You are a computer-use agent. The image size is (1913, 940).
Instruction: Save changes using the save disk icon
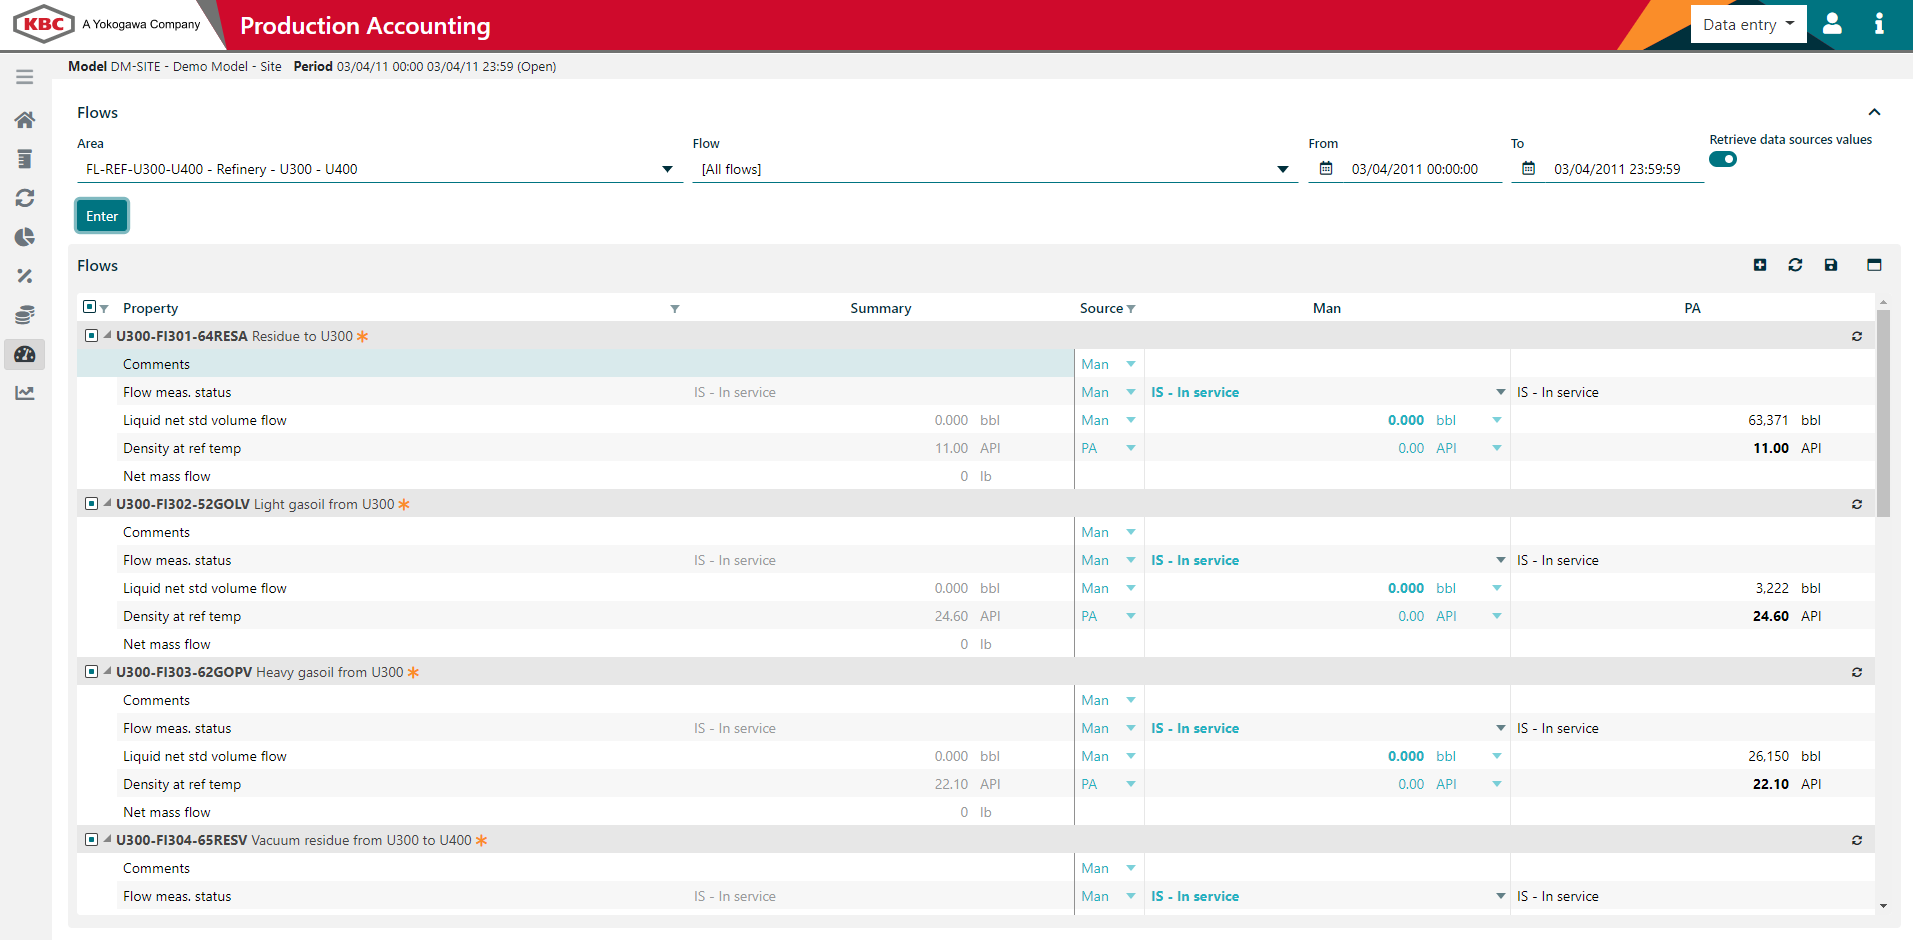click(1831, 265)
